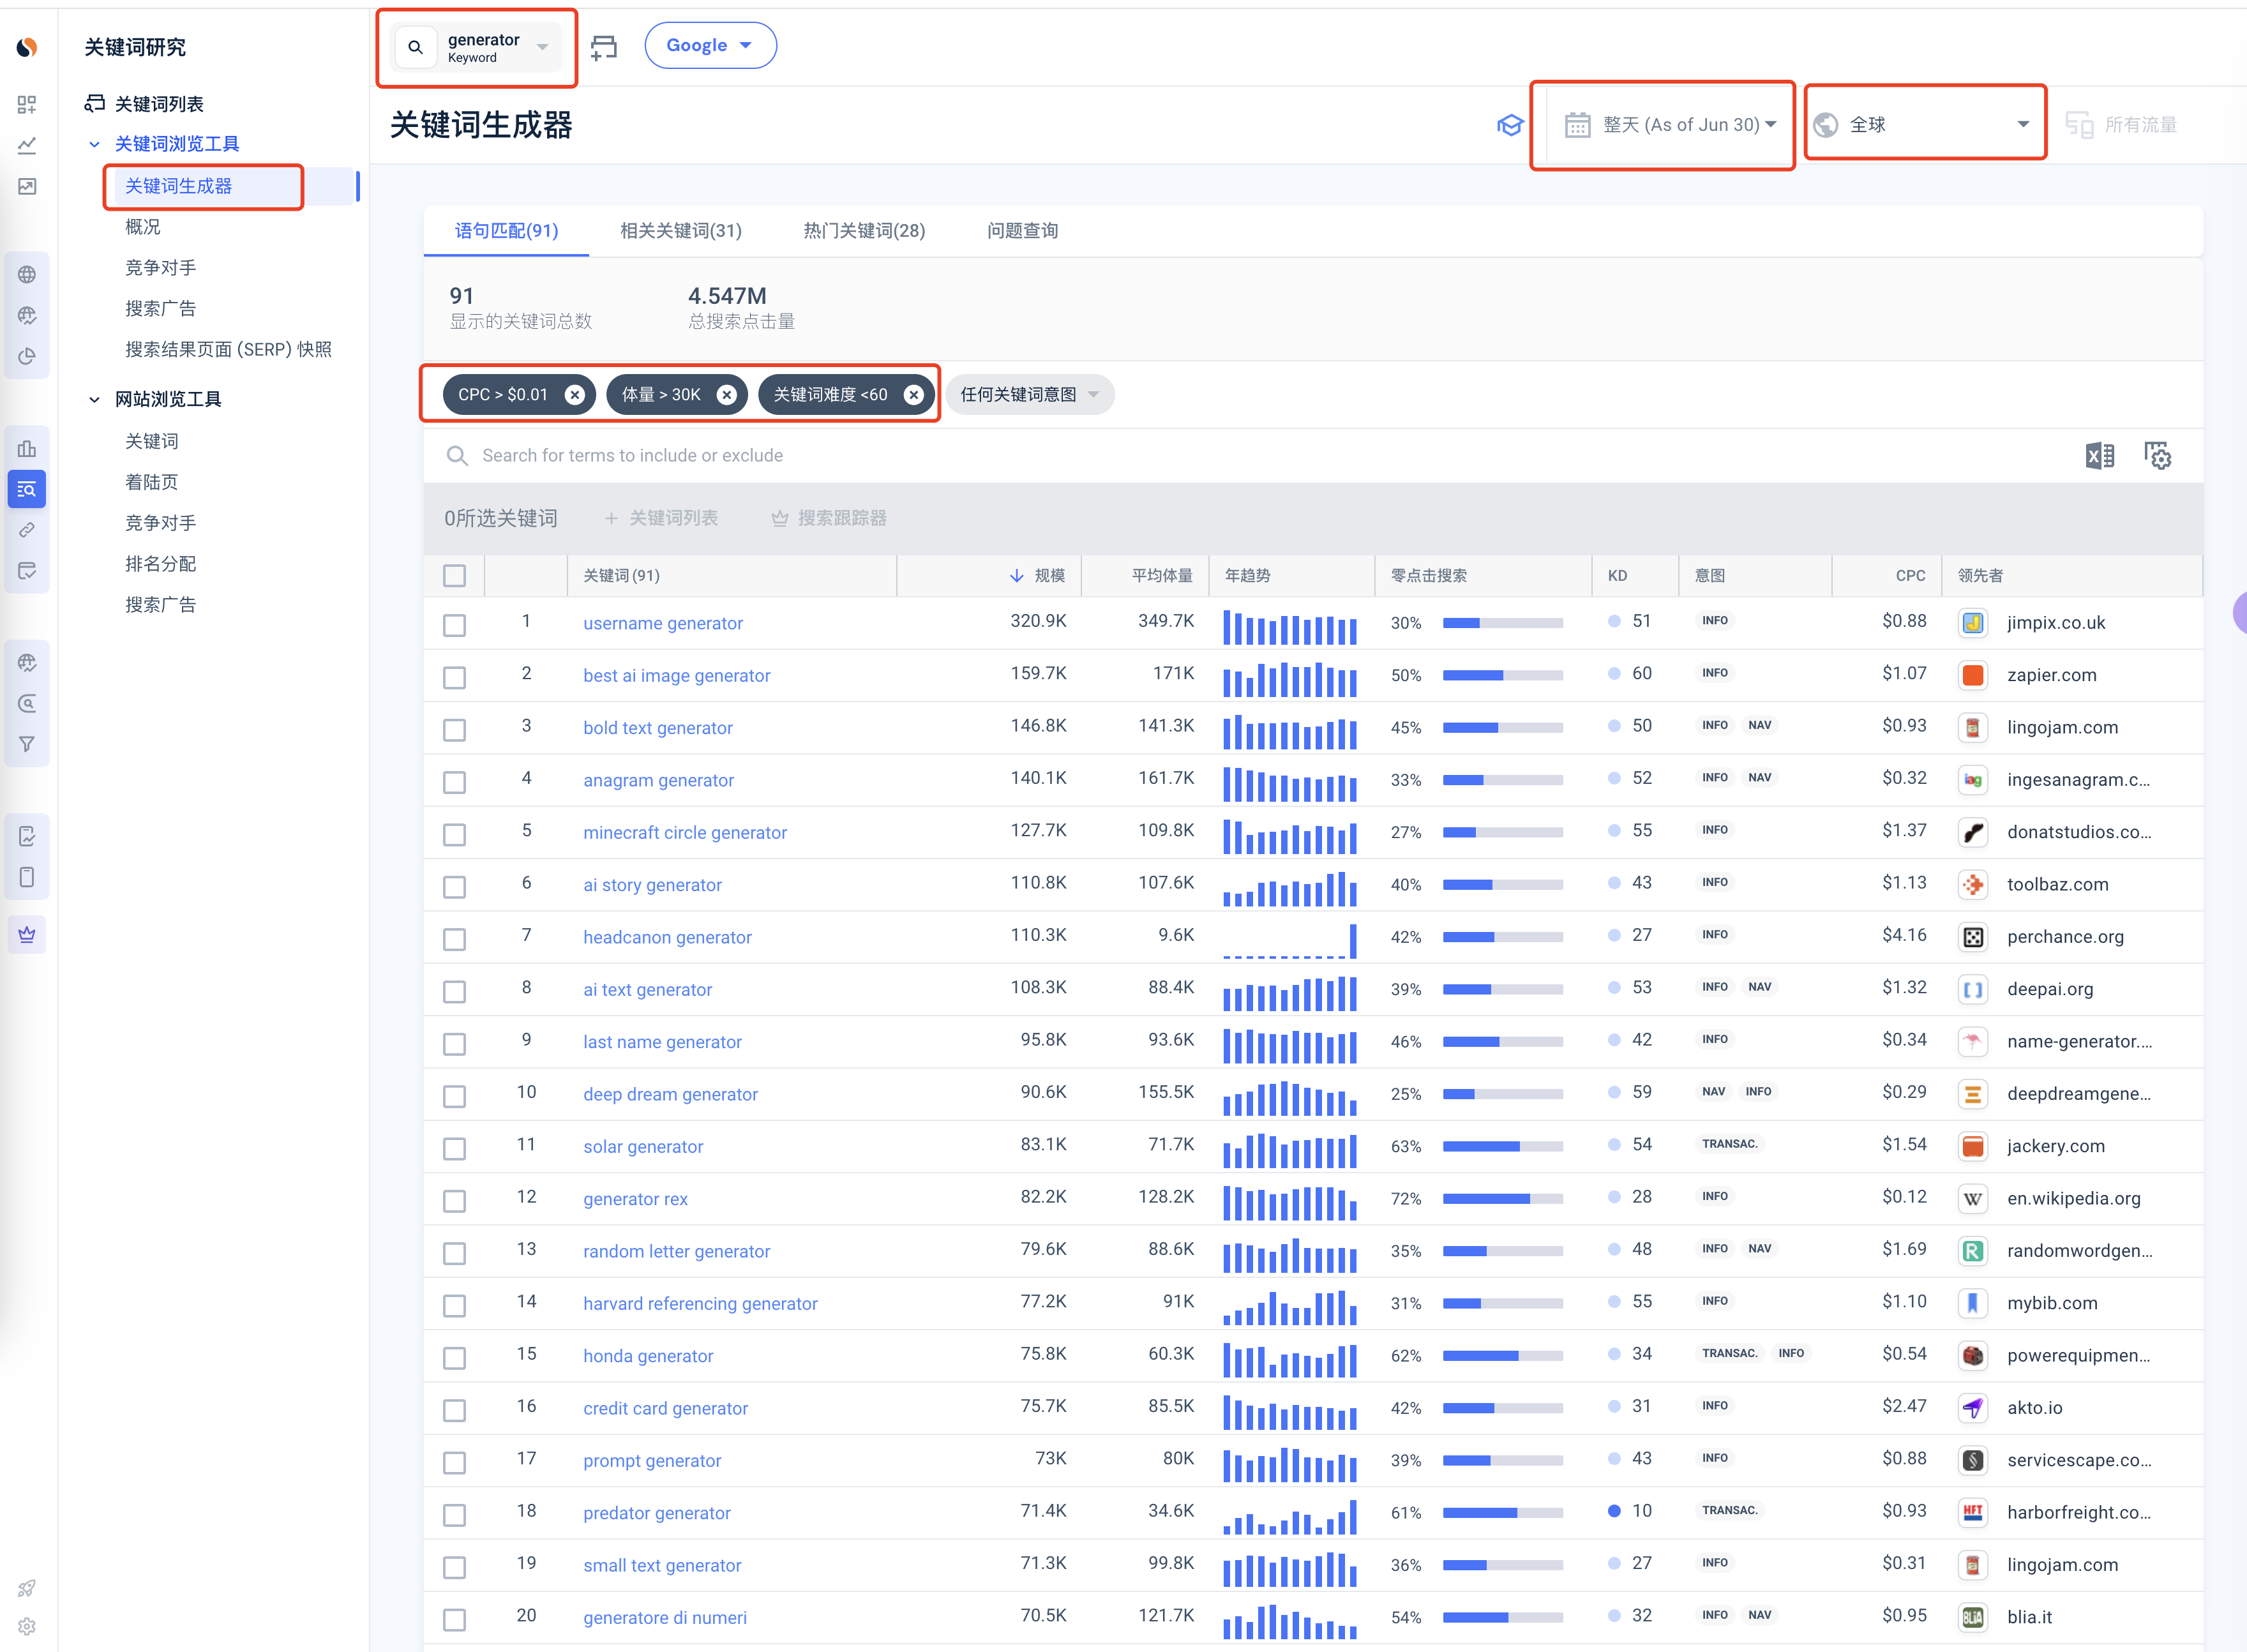This screenshot has height=1652, width=2247.
Task: Switch to the 热门关键词(28) tab
Action: (864, 231)
